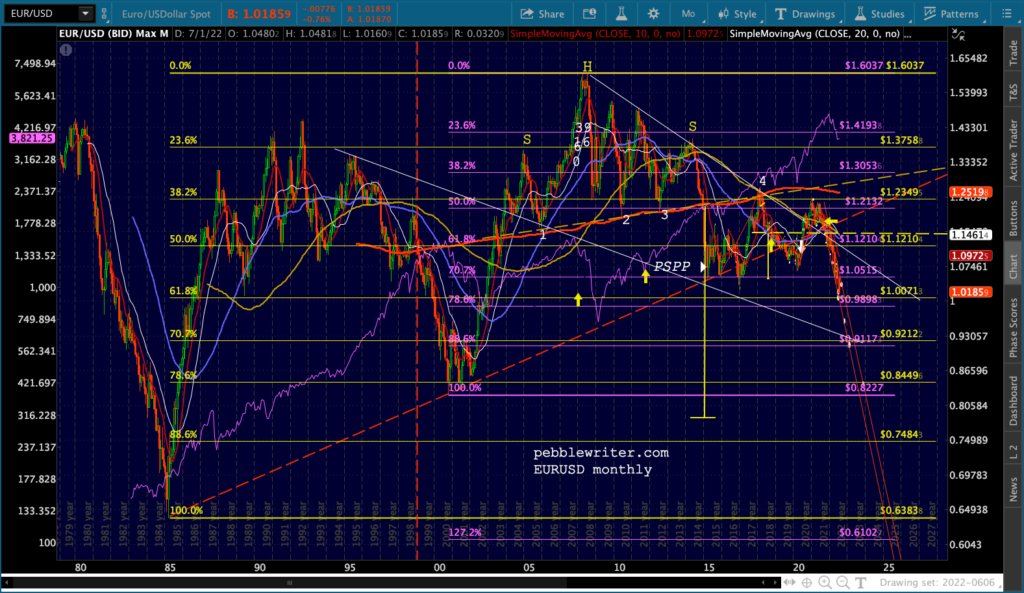The image size is (1024, 593).
Task: Click the crosshair cursor icon
Action: pyautogui.click(x=807, y=582)
